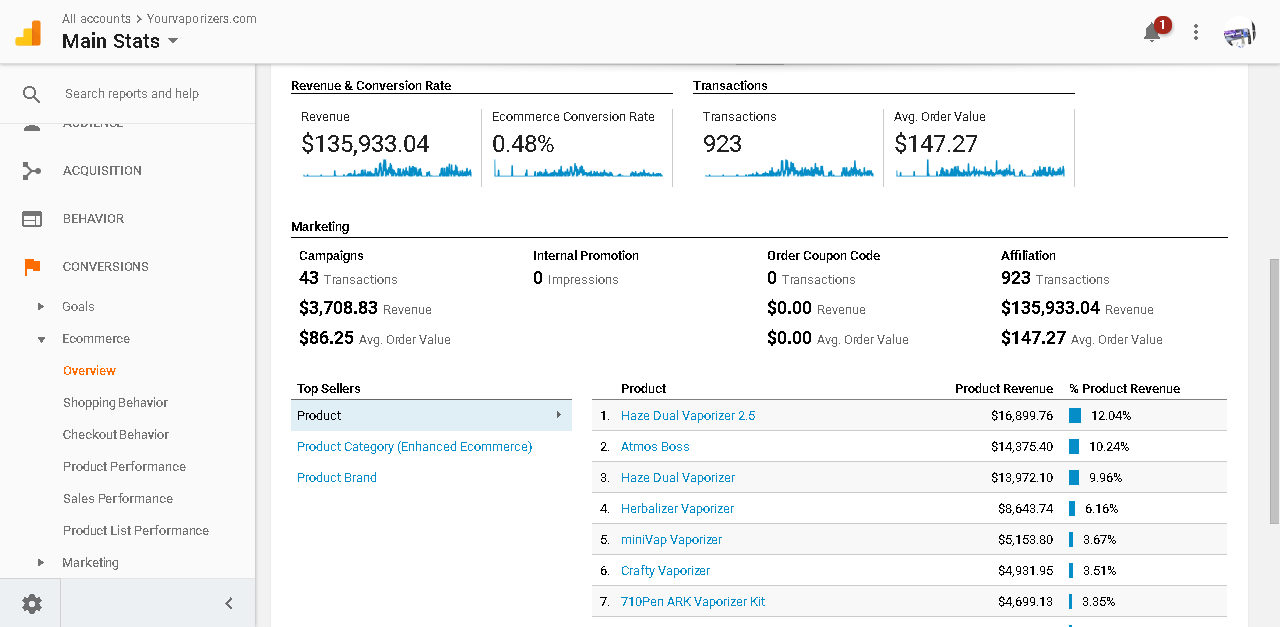The width and height of the screenshot is (1280, 627).
Task: Click the Ecommerce tree item
Action: click(96, 339)
